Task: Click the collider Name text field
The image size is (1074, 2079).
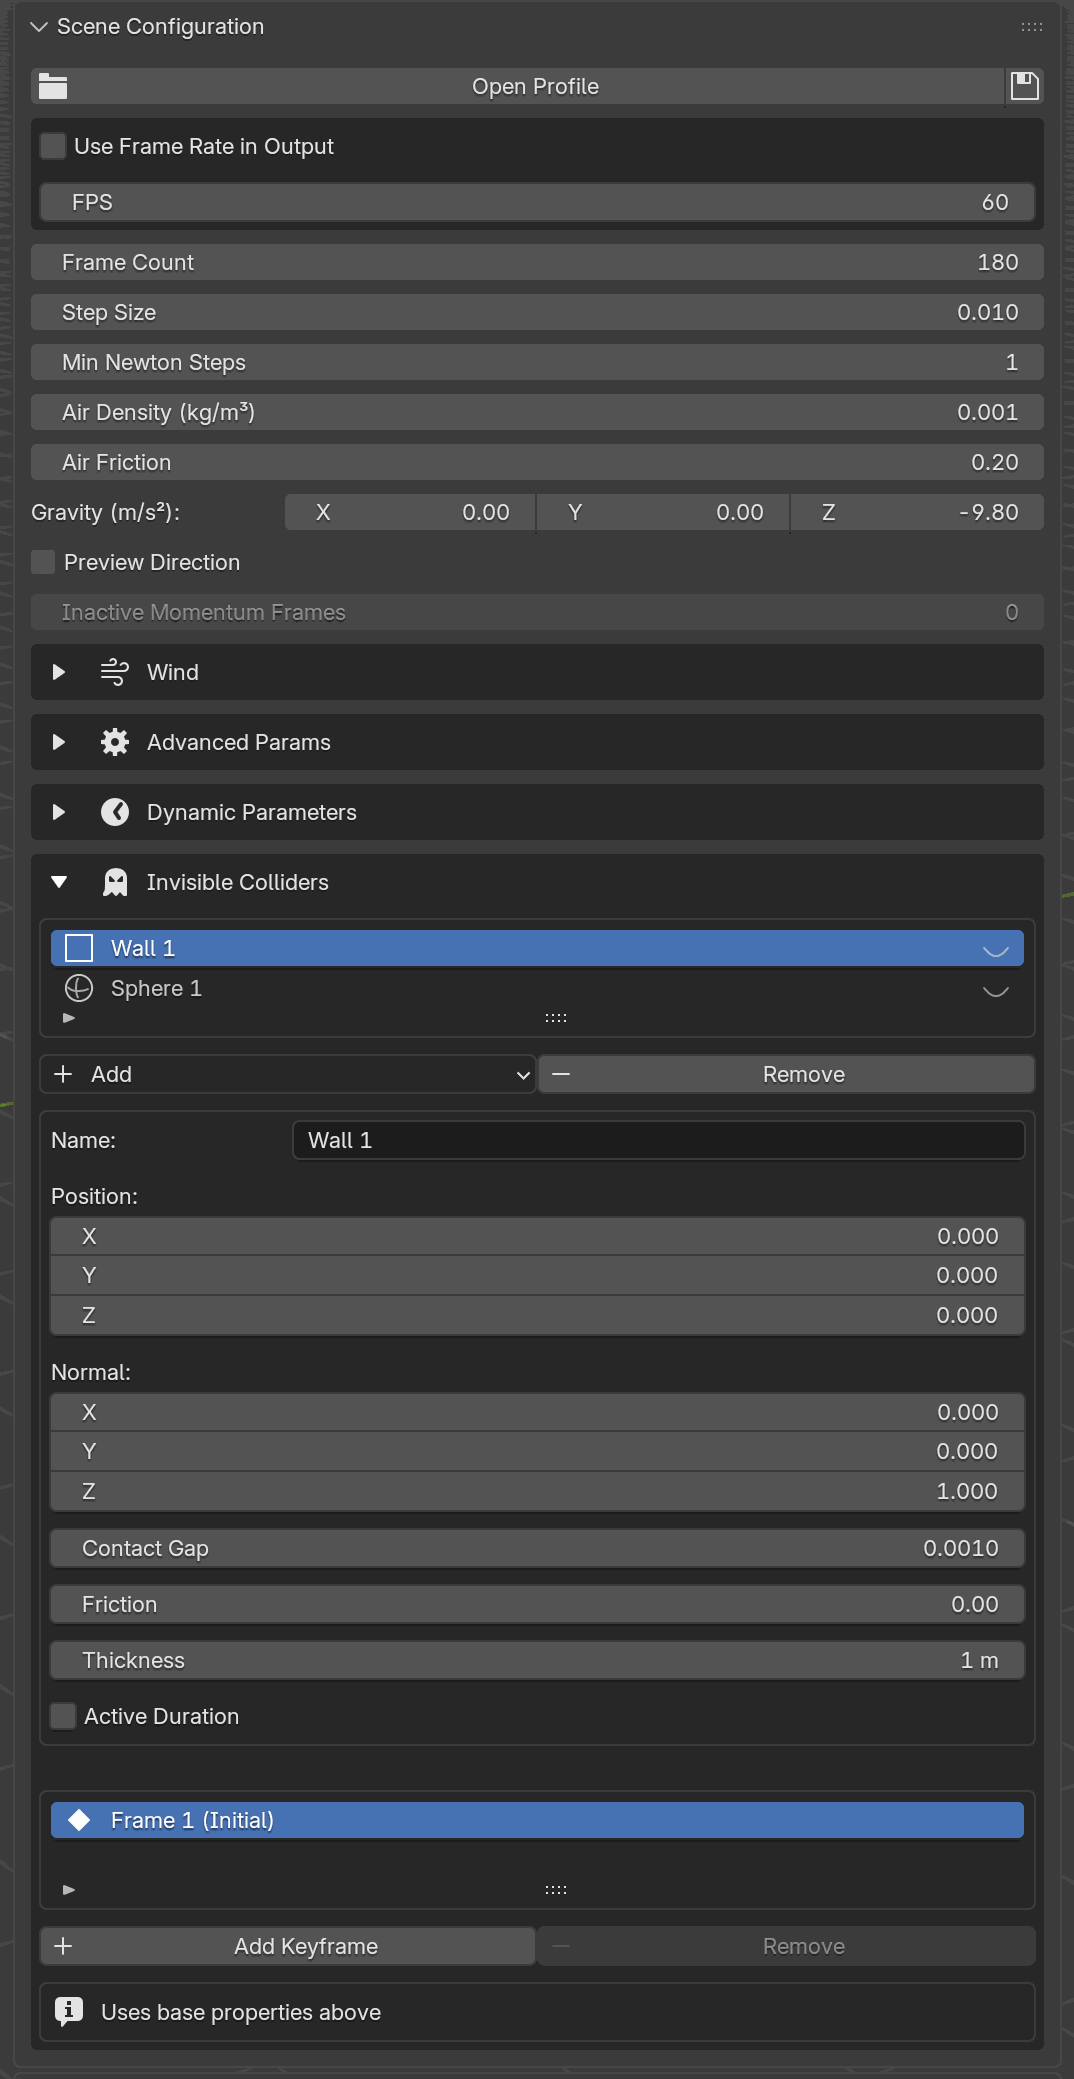Action: coord(658,1140)
